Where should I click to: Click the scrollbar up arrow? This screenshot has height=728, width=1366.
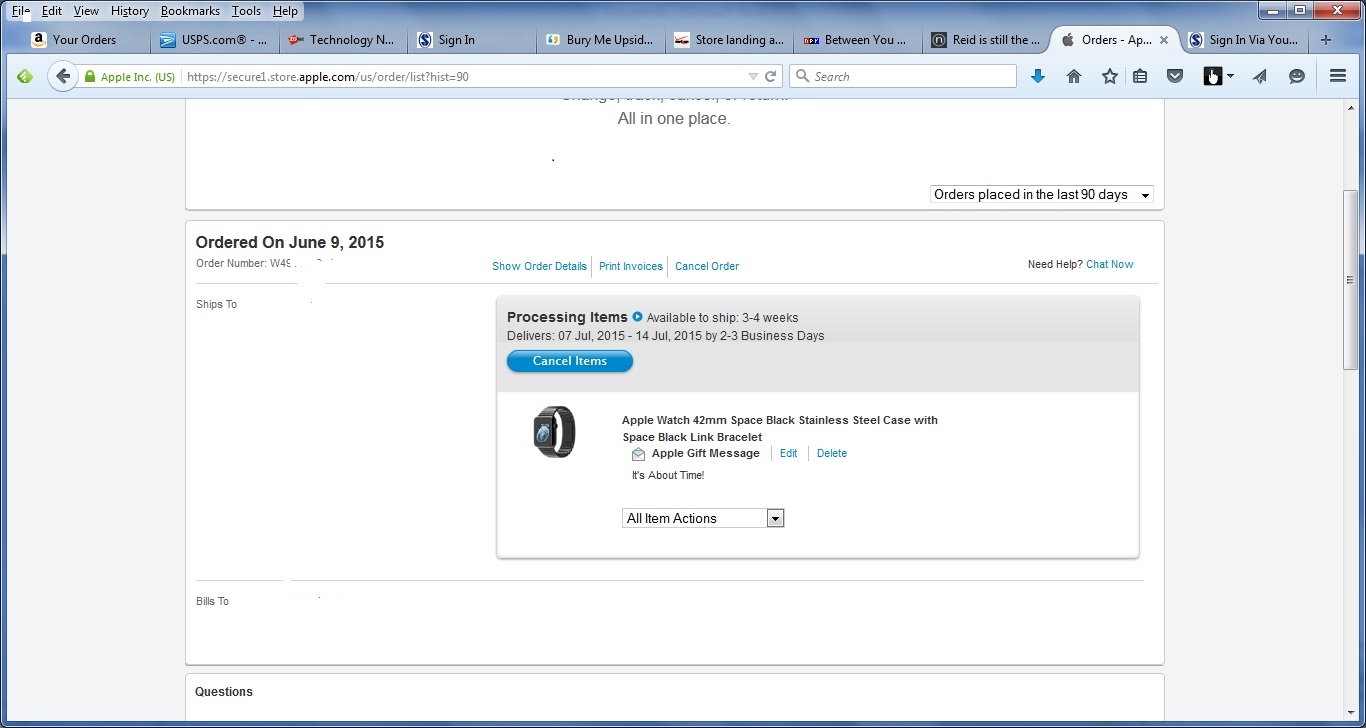click(1350, 107)
